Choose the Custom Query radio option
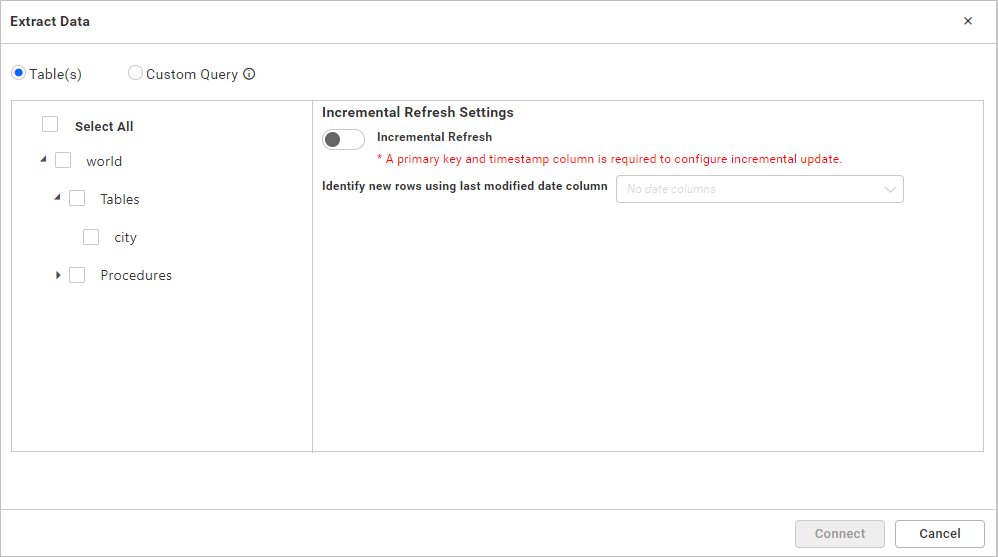Viewport: 998px width, 557px height. (135, 73)
